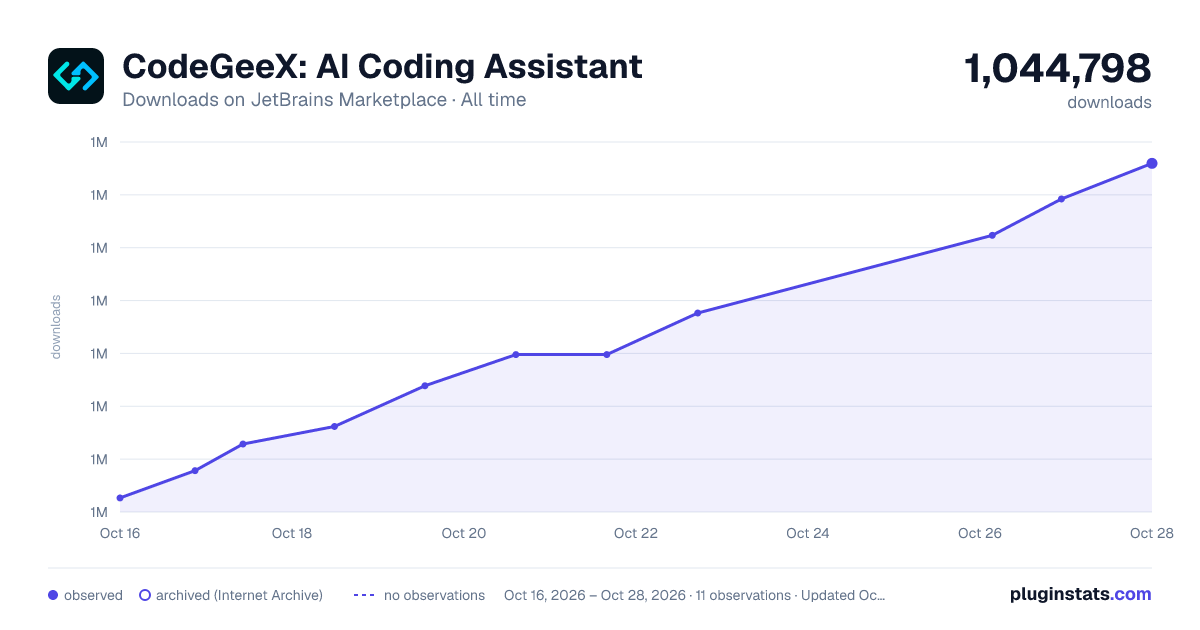
Task: Click the date range and observations text
Action: coord(695,595)
